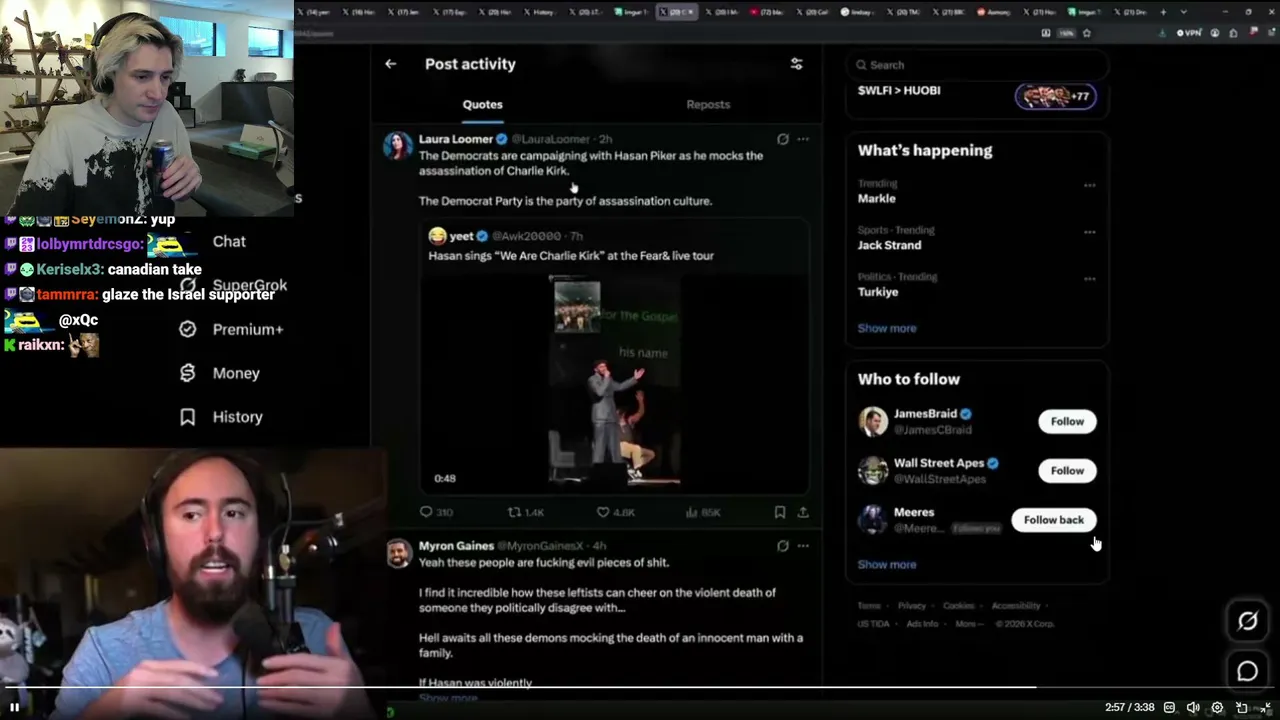
Task: Open Money in the X sidebar
Action: (x=236, y=373)
